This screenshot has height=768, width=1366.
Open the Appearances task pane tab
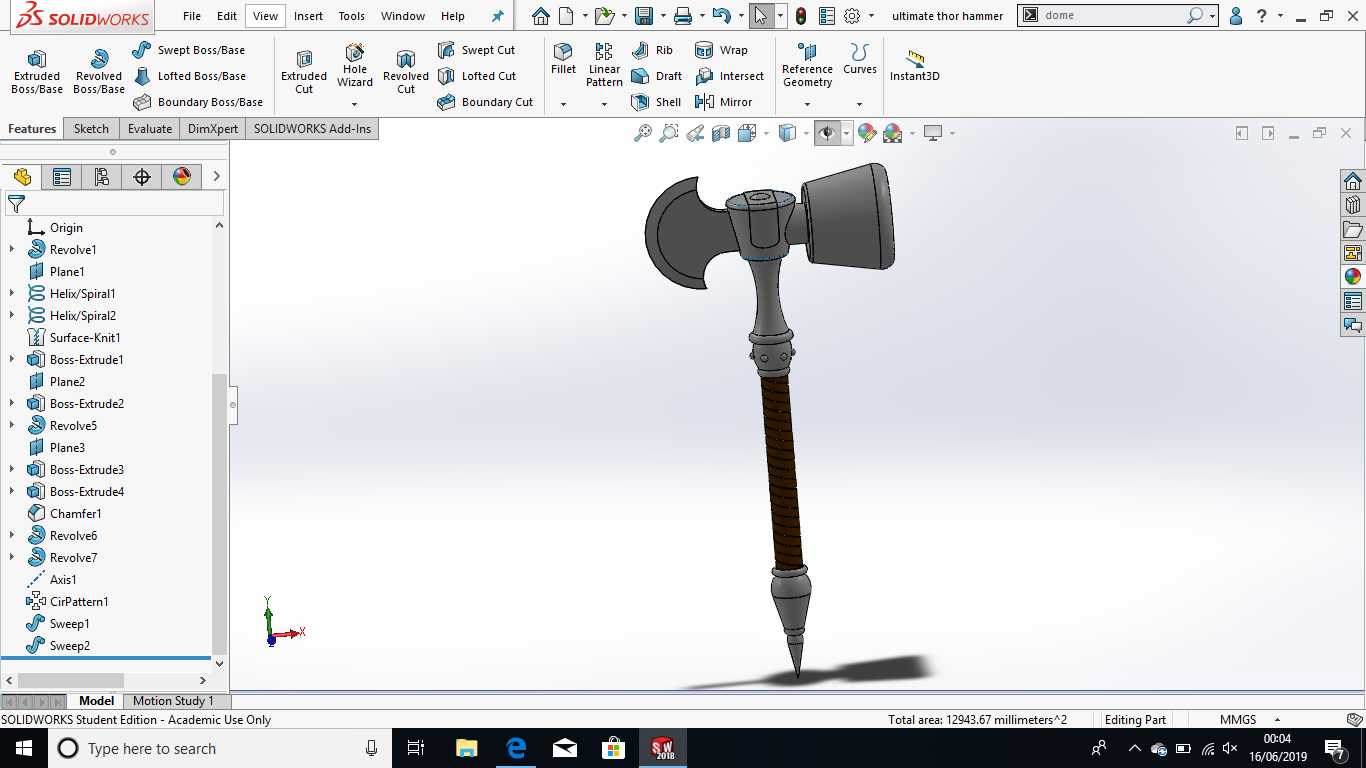point(1353,277)
